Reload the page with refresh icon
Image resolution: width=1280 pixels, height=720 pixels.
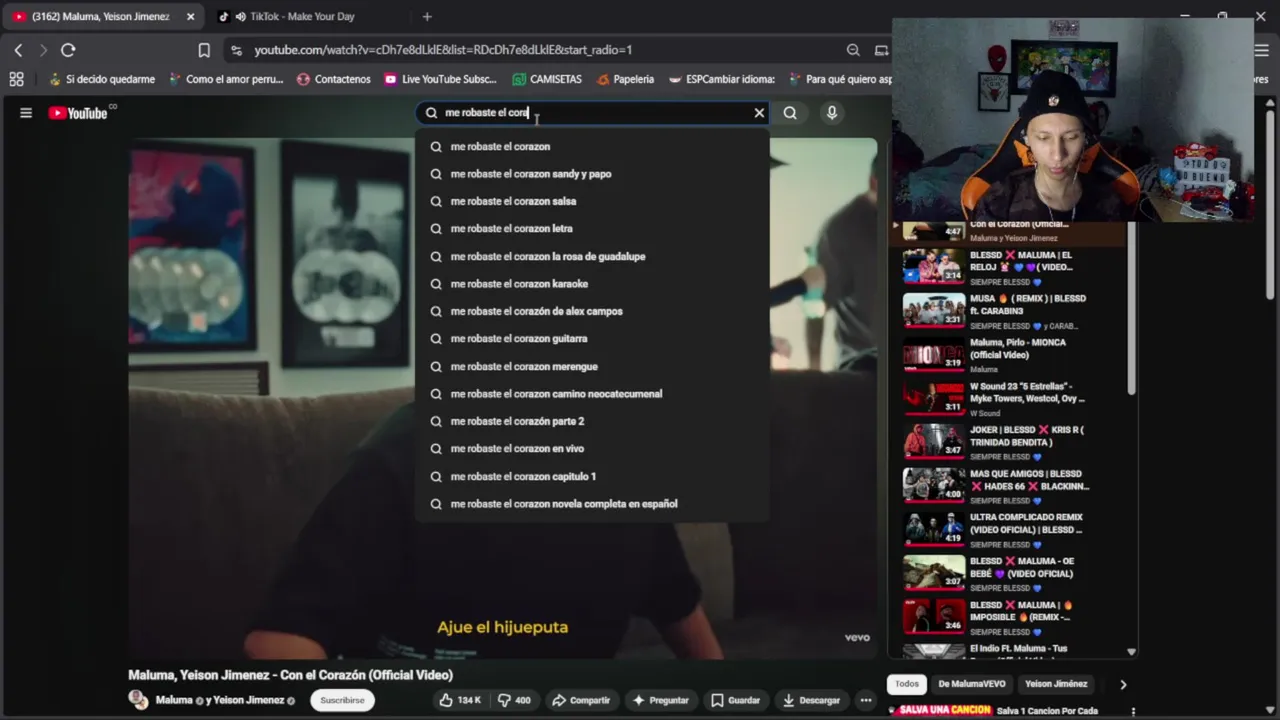coord(68,50)
